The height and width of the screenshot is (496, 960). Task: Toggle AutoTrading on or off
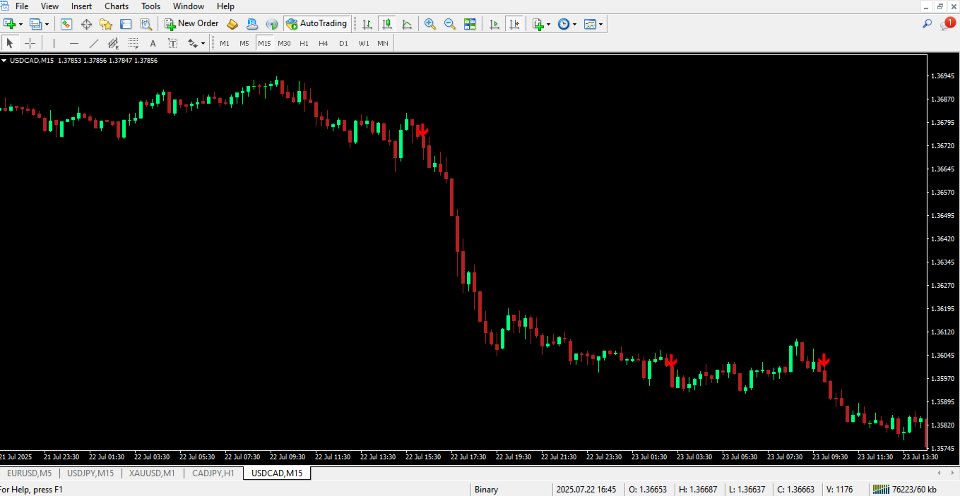[x=317, y=24]
